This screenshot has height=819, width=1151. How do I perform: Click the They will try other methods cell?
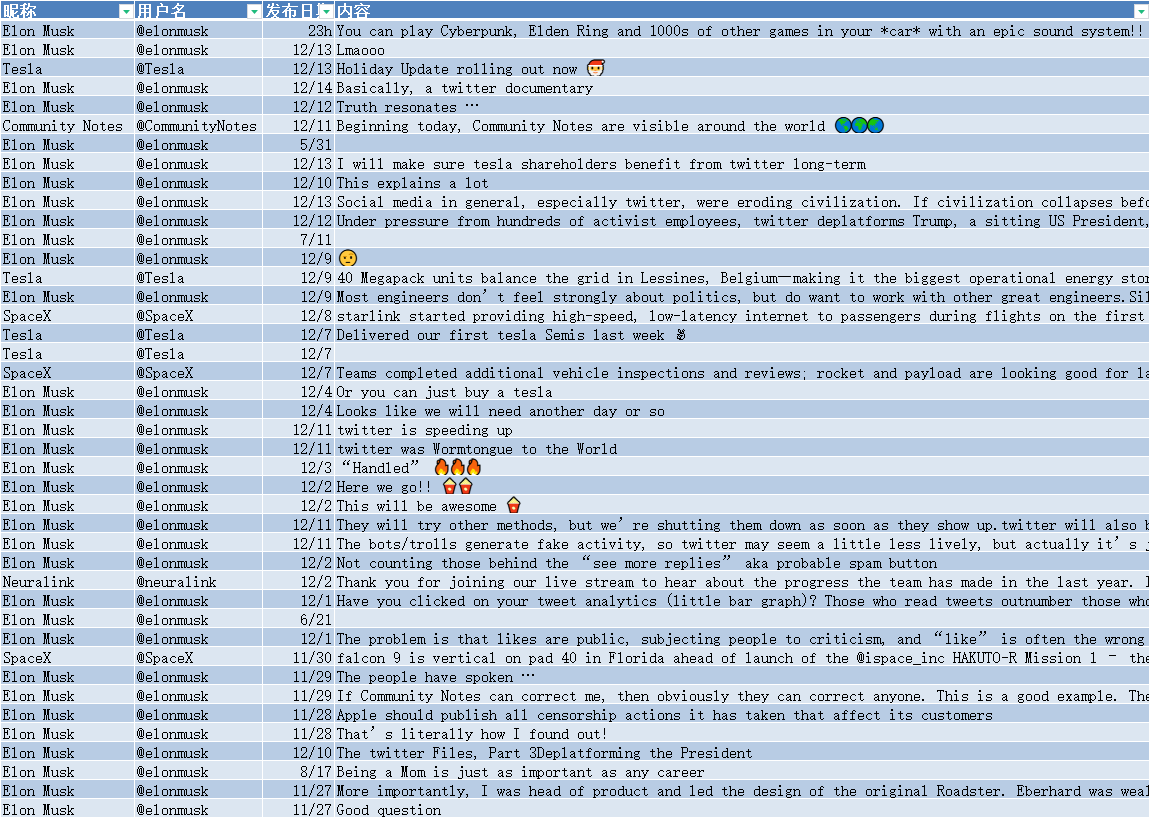pos(742,525)
